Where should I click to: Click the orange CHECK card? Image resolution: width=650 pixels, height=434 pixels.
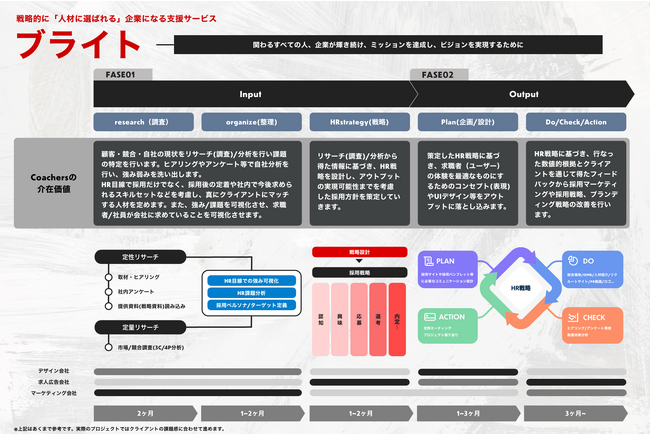pos(593,325)
